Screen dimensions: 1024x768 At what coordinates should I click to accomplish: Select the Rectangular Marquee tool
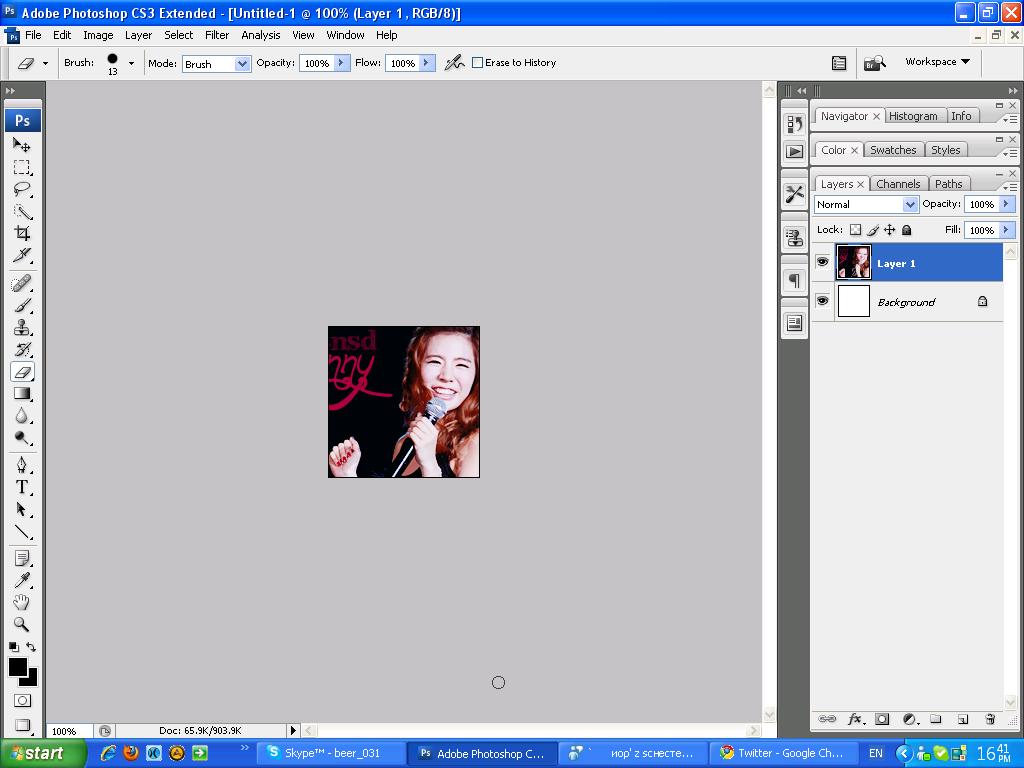coord(22,167)
